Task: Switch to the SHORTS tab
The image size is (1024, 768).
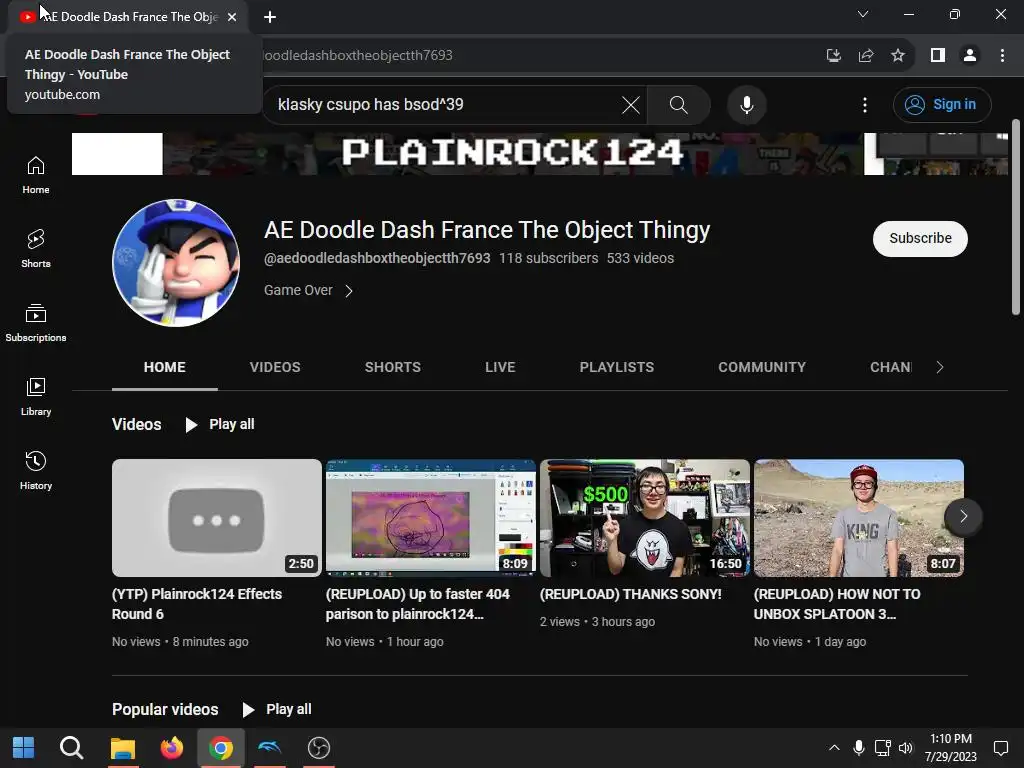Action: coord(392,367)
